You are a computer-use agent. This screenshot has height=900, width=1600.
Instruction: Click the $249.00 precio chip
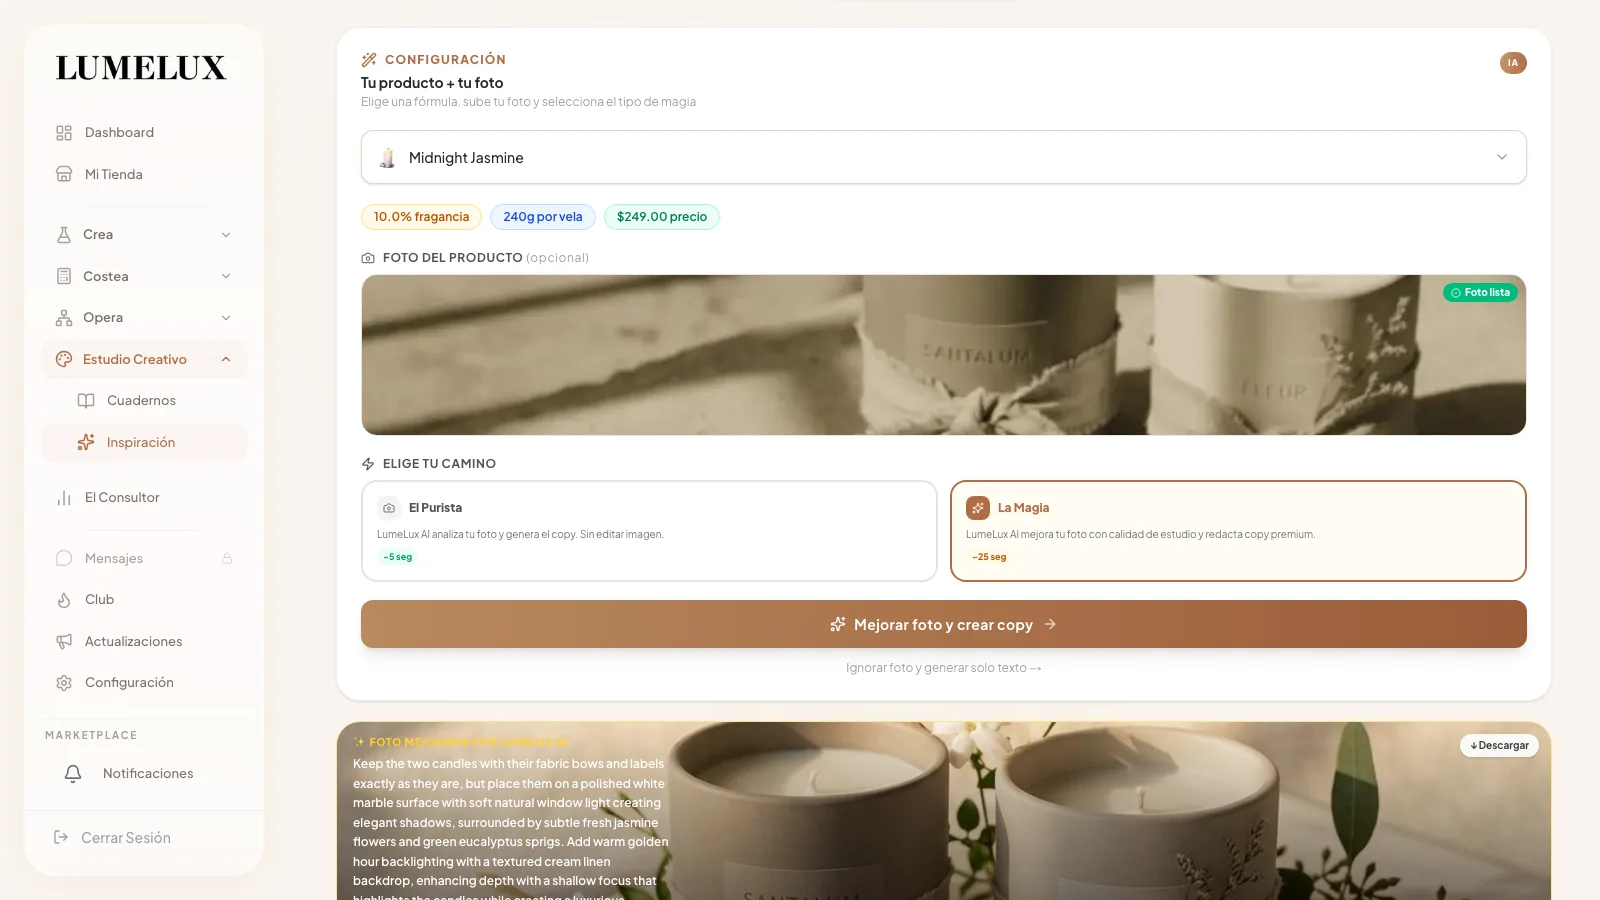click(x=661, y=217)
